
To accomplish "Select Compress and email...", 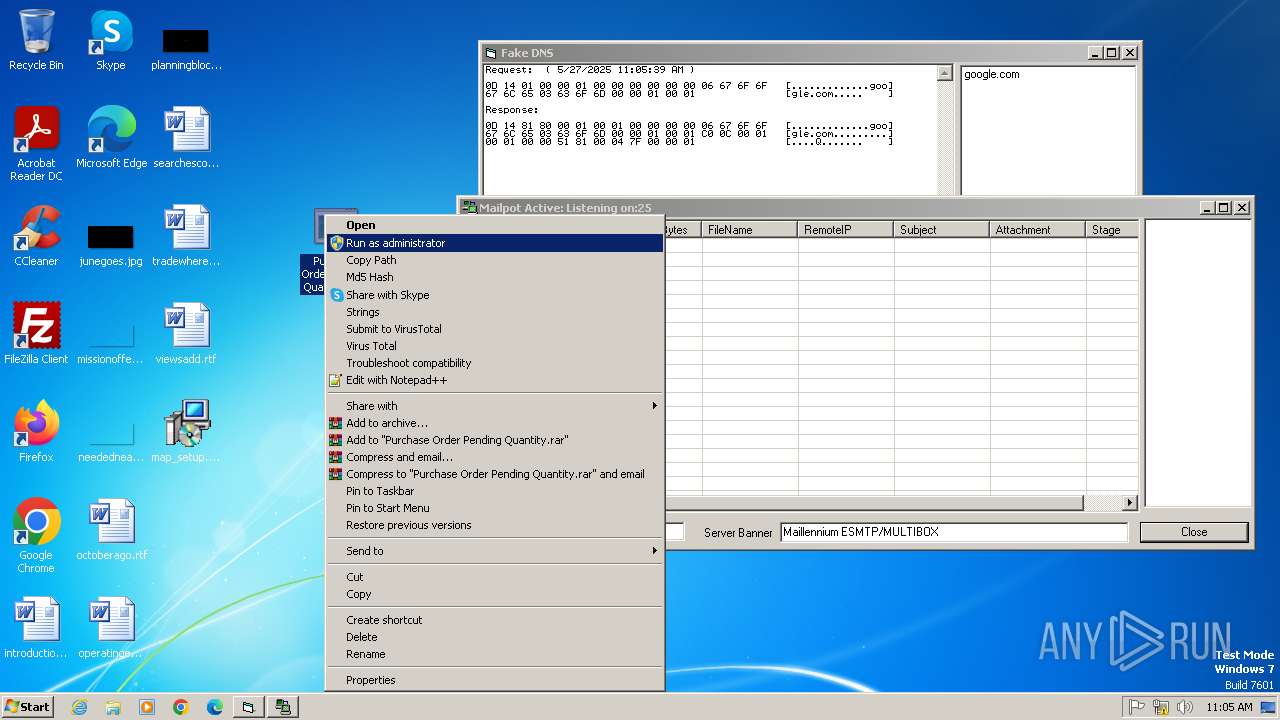I will [x=494, y=457].
